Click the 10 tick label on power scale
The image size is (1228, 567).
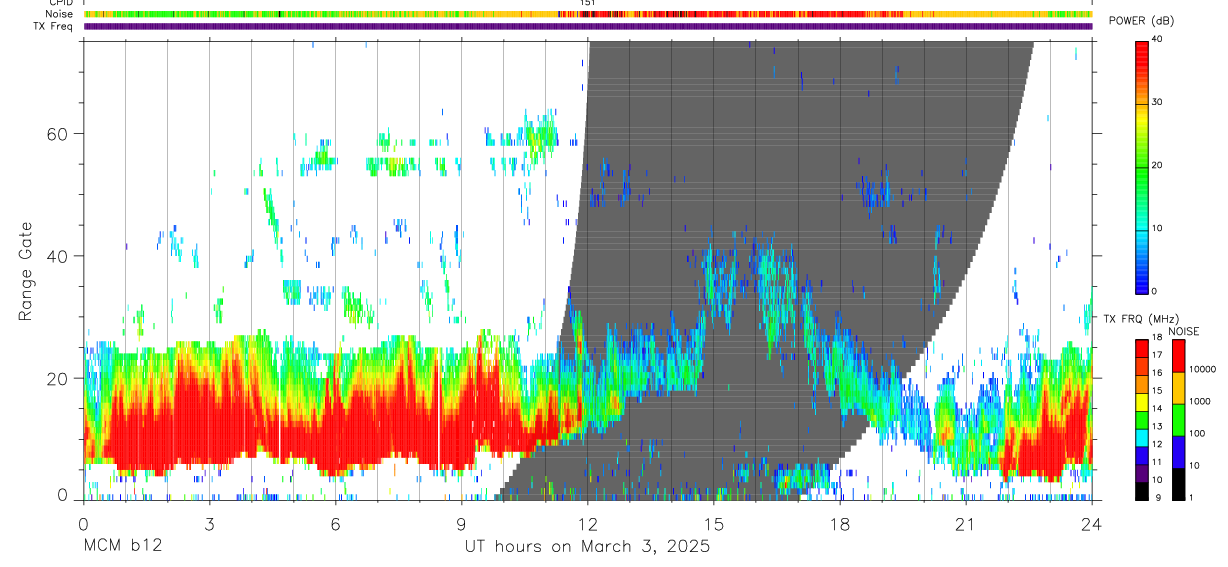(x=1157, y=228)
